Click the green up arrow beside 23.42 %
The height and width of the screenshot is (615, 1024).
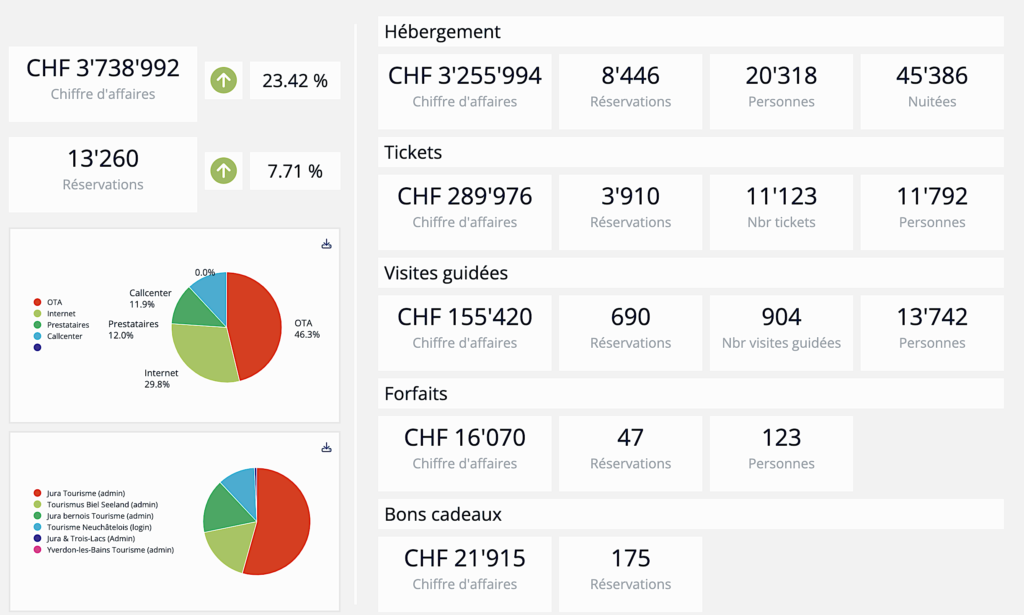point(223,81)
